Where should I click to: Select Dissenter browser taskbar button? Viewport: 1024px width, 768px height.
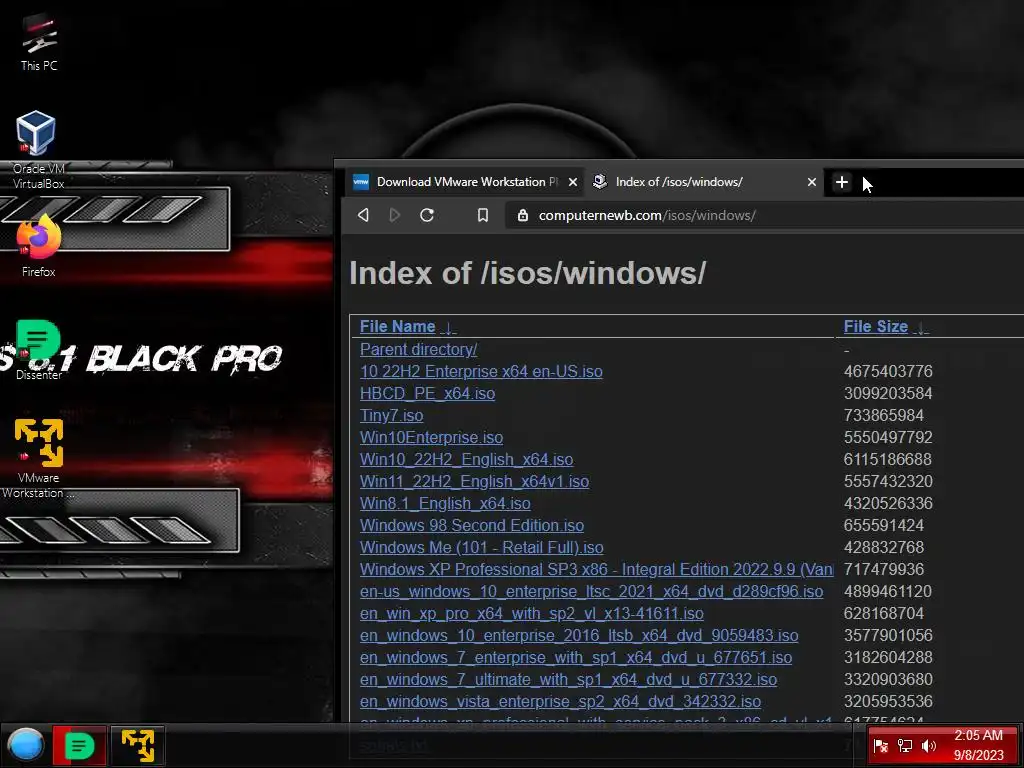pos(80,745)
